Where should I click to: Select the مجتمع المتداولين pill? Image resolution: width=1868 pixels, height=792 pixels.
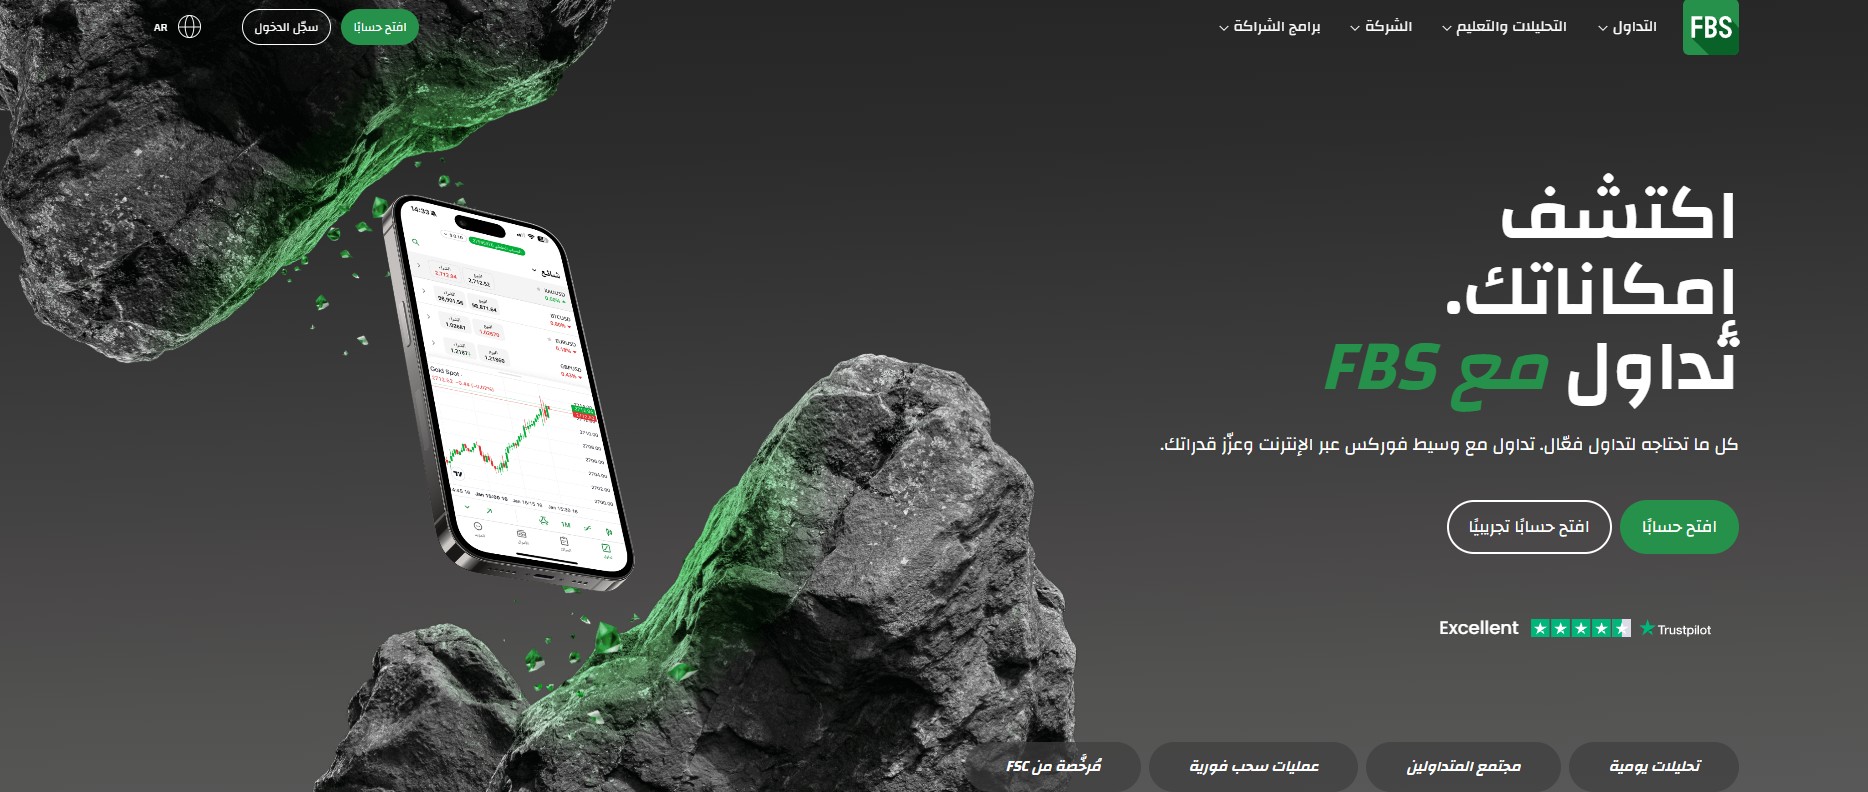1463,767
